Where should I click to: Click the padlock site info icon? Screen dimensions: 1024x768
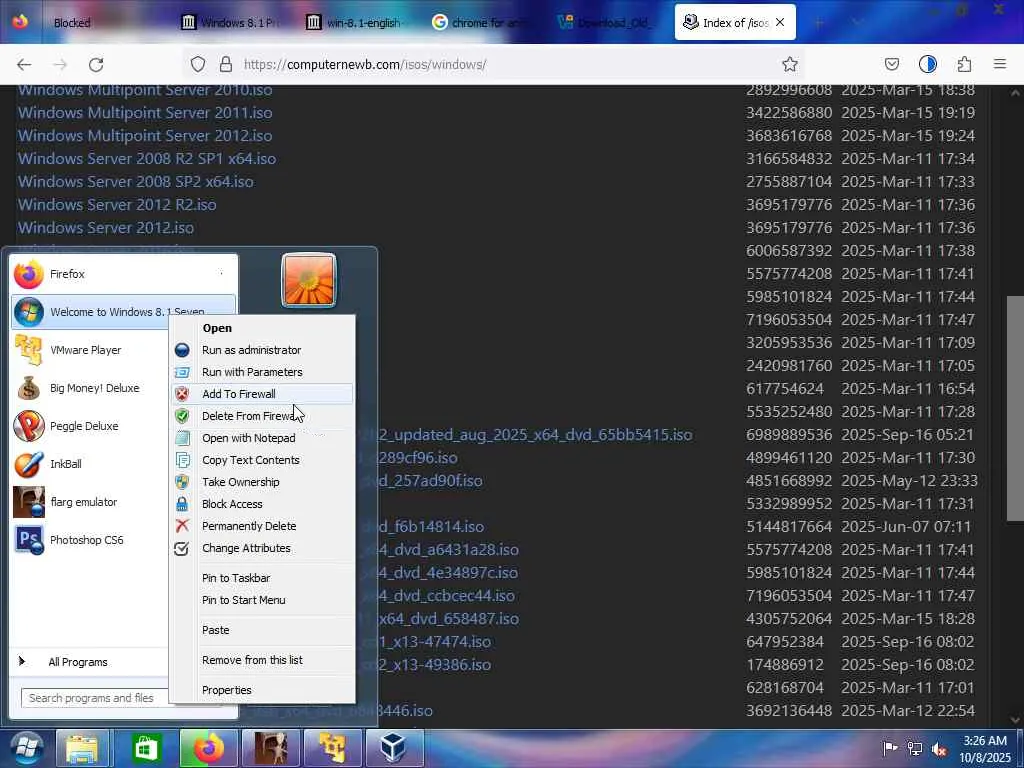click(226, 64)
